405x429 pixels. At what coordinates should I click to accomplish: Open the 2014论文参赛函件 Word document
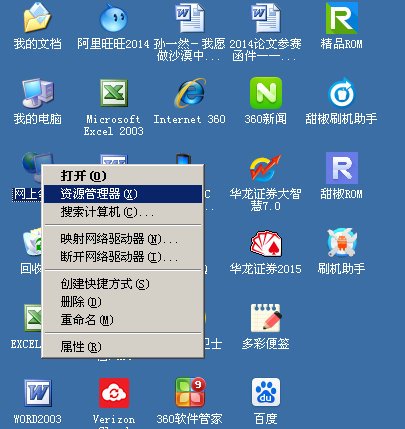click(265, 18)
